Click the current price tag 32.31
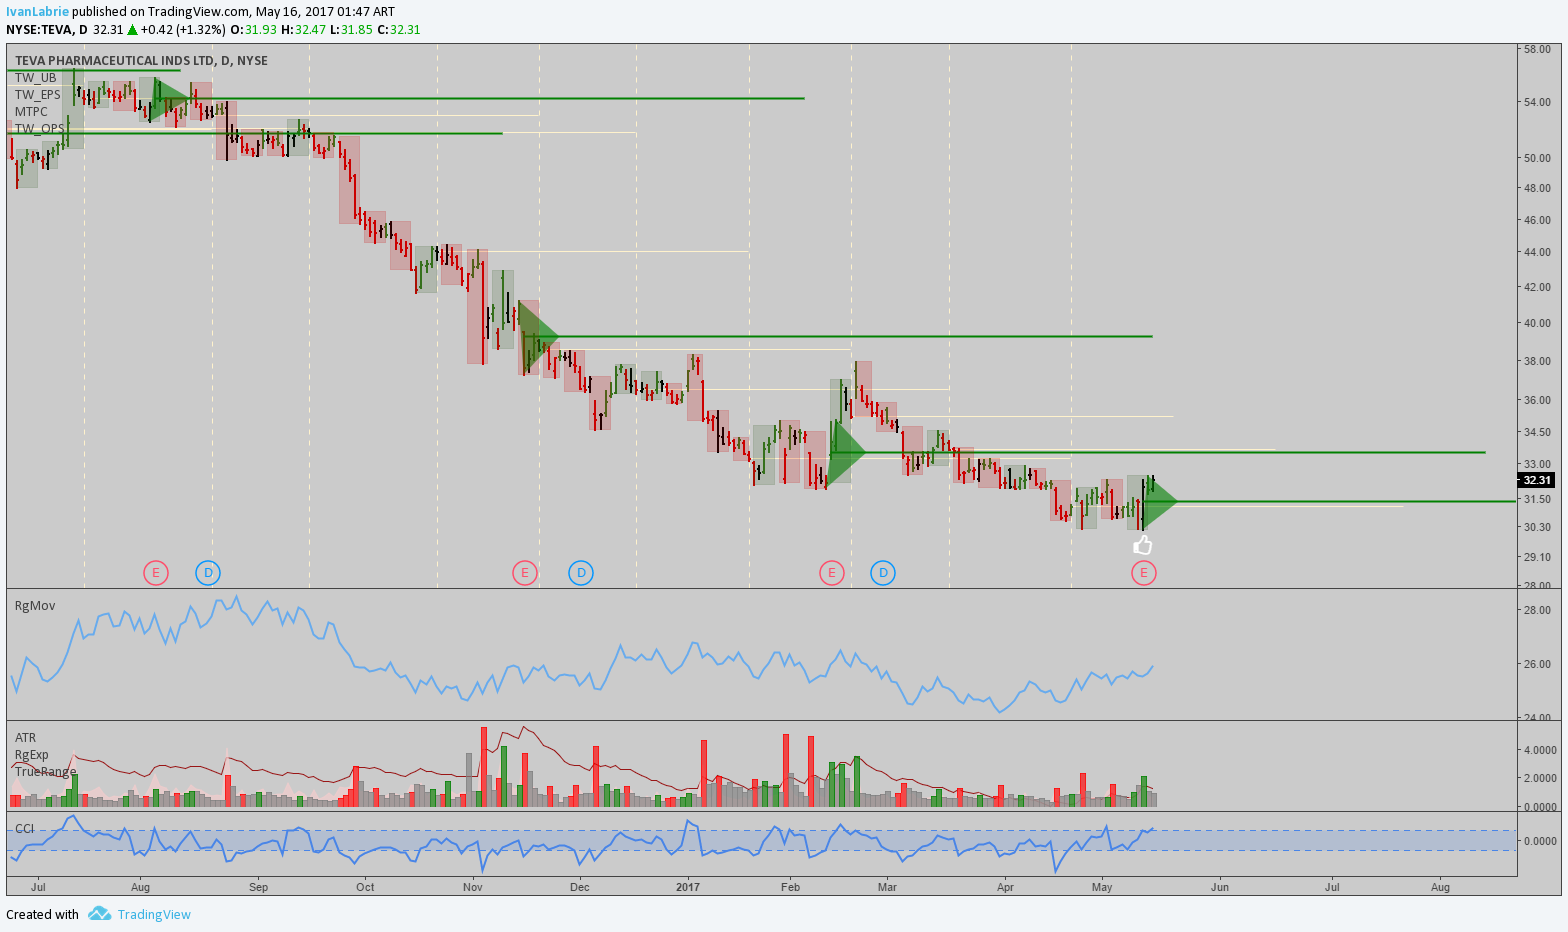 (x=1536, y=480)
